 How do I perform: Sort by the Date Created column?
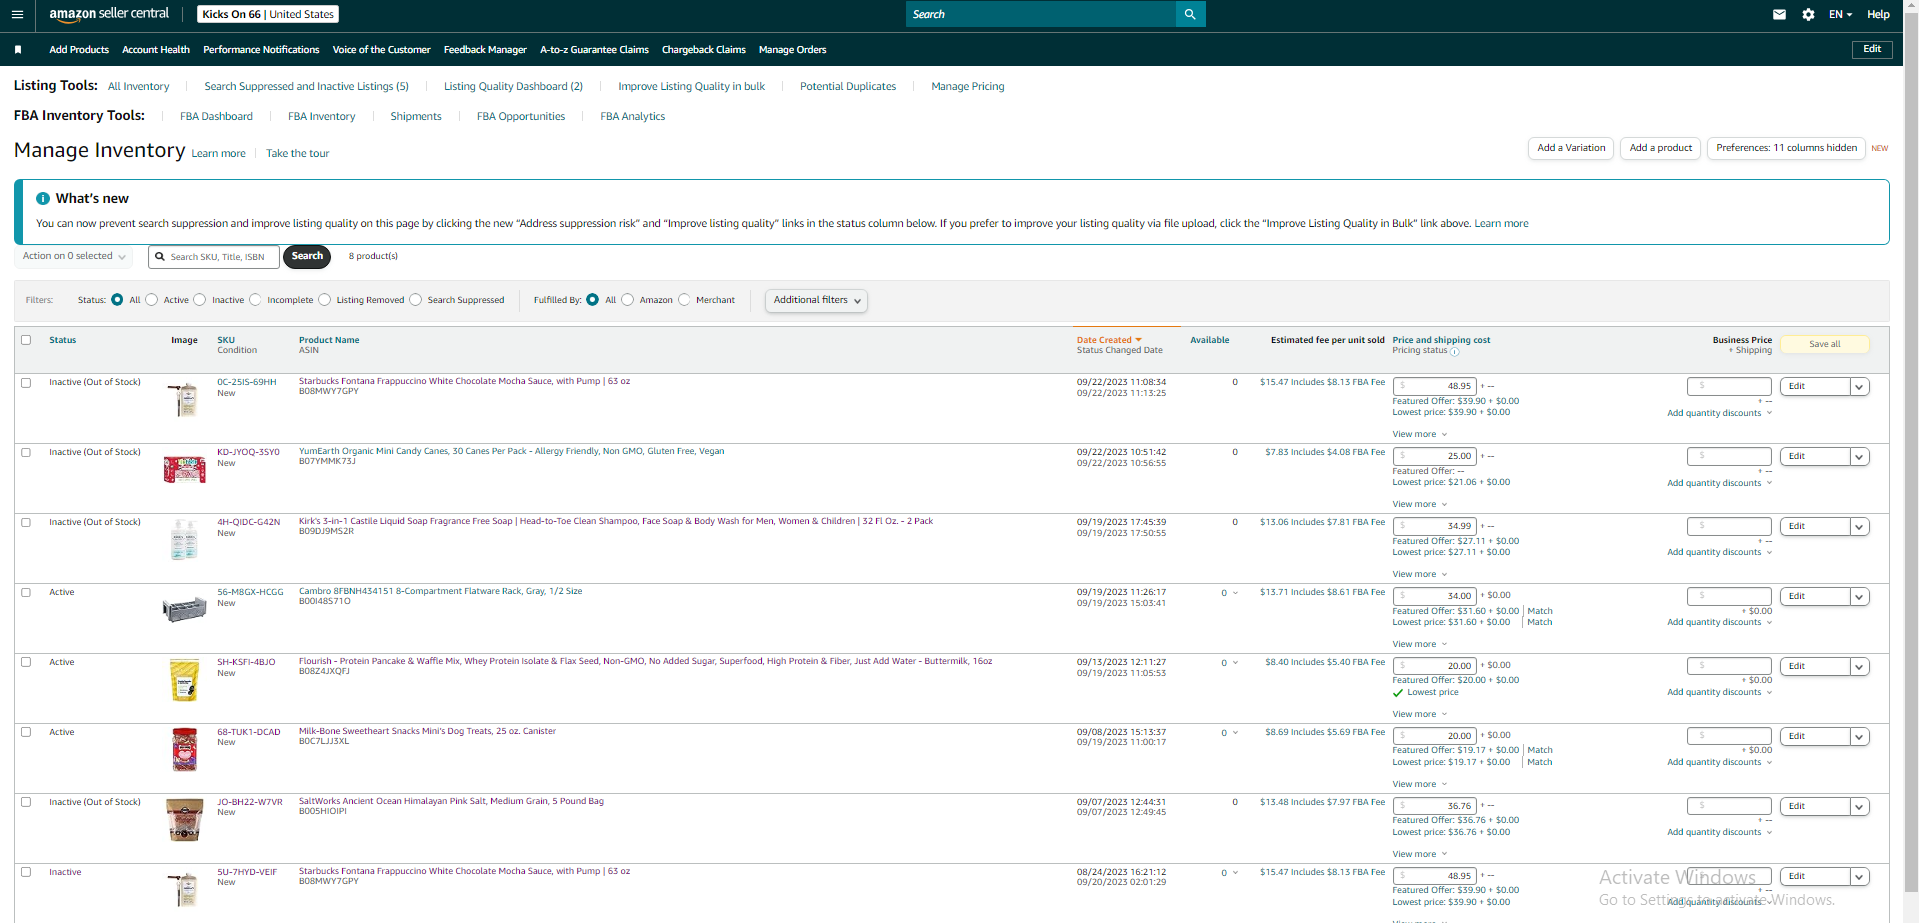point(1108,340)
